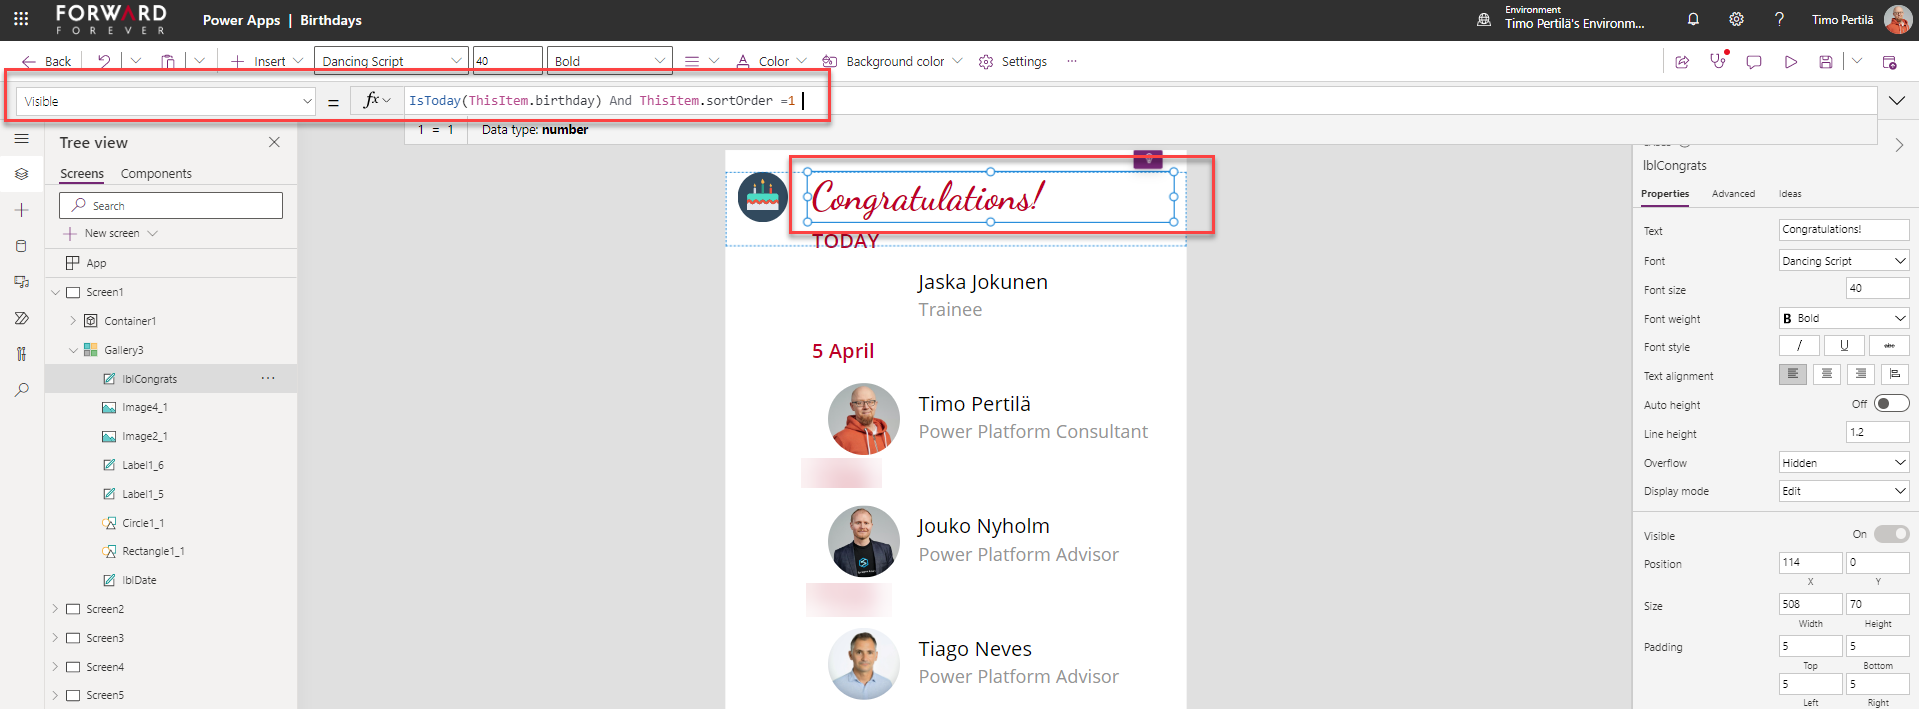
Task: Click the Preview app play icon
Action: coord(1790,62)
